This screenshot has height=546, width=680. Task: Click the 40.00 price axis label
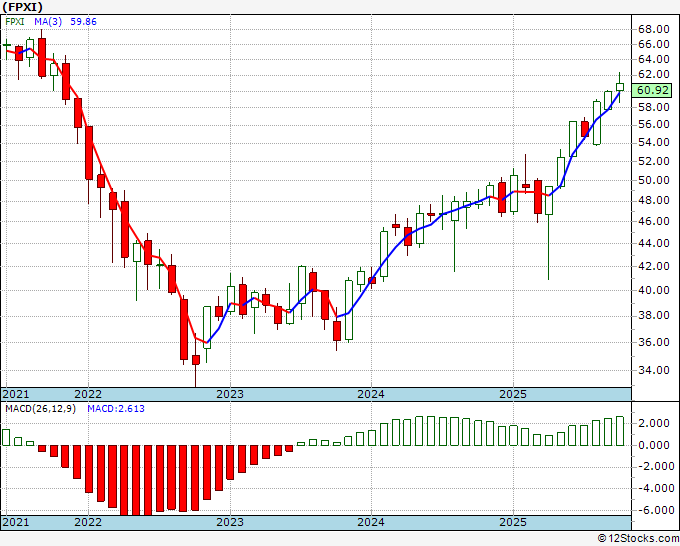click(654, 290)
